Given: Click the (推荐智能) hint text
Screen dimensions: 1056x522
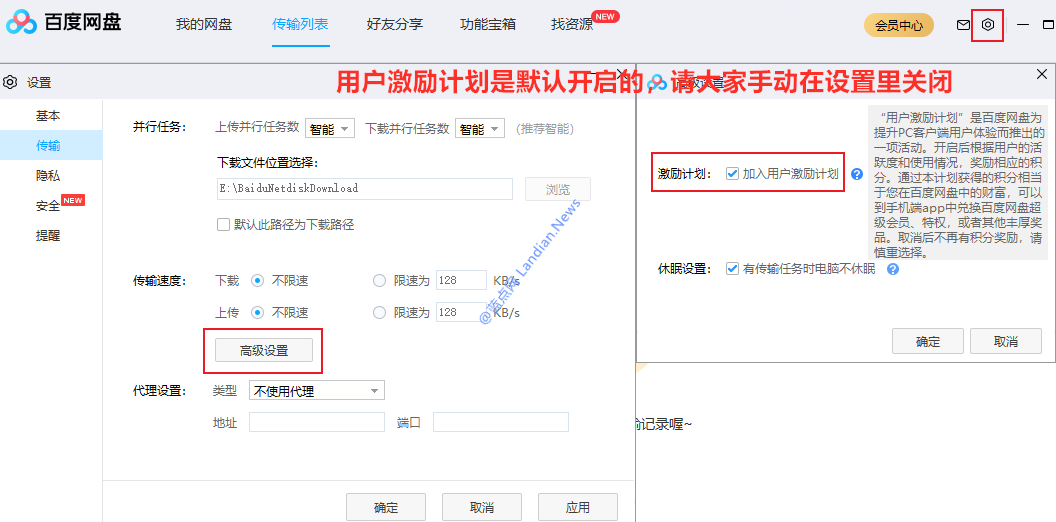Looking at the screenshot, I should point(546,128).
